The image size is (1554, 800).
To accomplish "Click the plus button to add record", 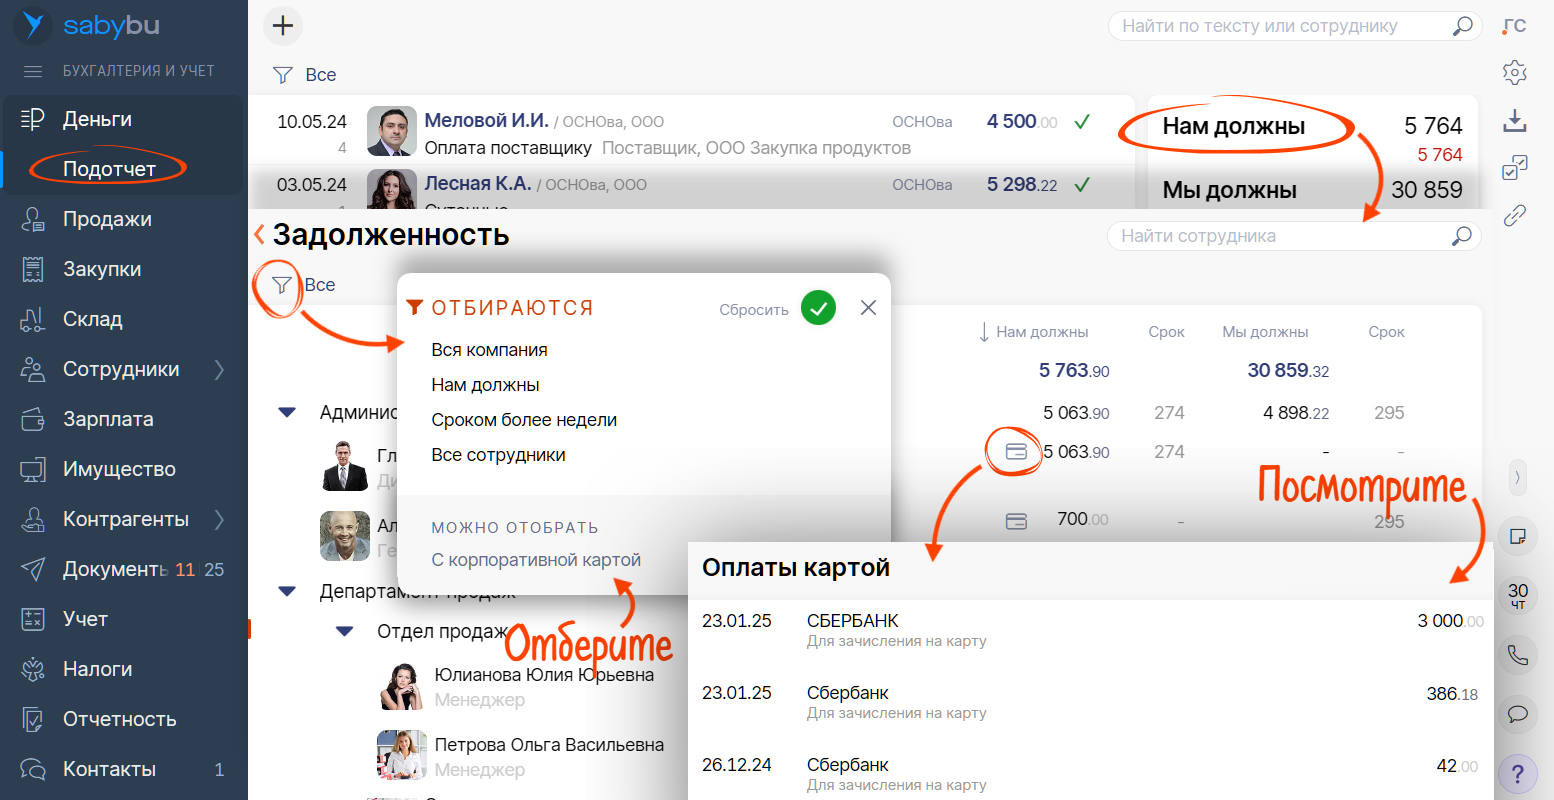I will point(283,26).
